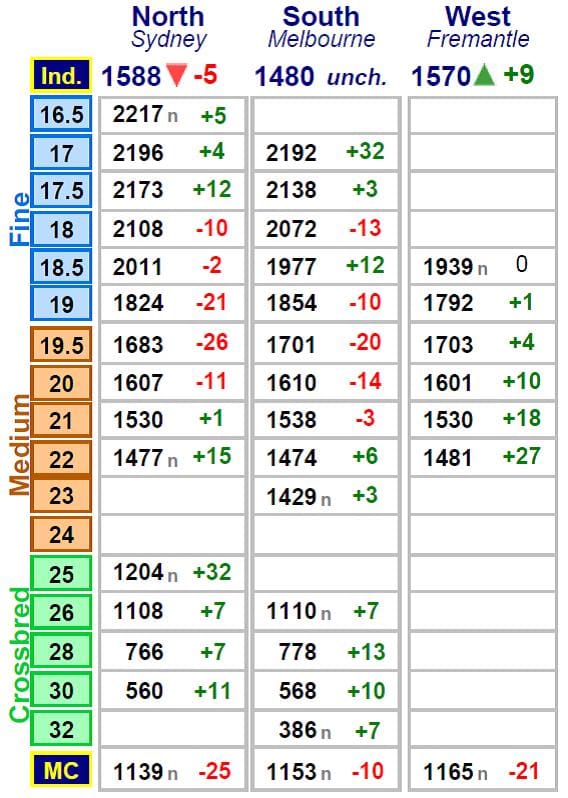
Task: Click the red down-triangle beside 1588
Action: coord(176,75)
